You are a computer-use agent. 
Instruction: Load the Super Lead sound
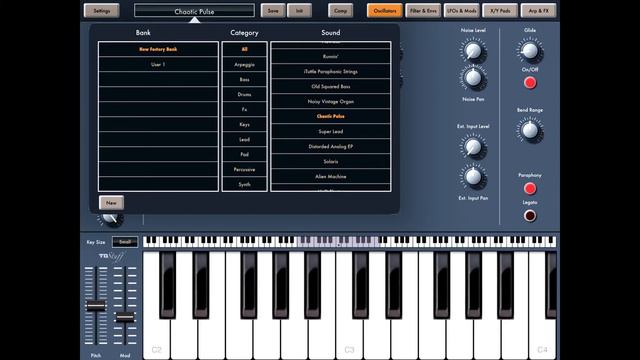(x=331, y=131)
